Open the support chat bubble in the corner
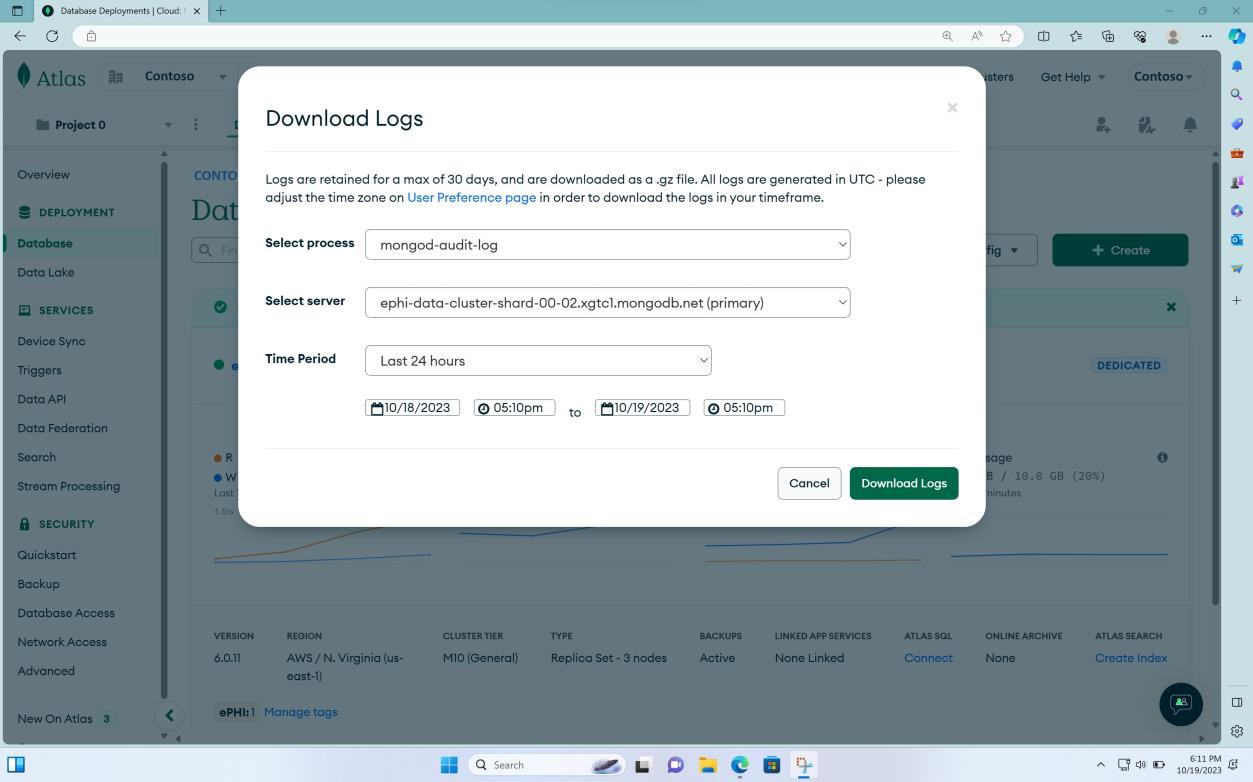 point(1180,704)
